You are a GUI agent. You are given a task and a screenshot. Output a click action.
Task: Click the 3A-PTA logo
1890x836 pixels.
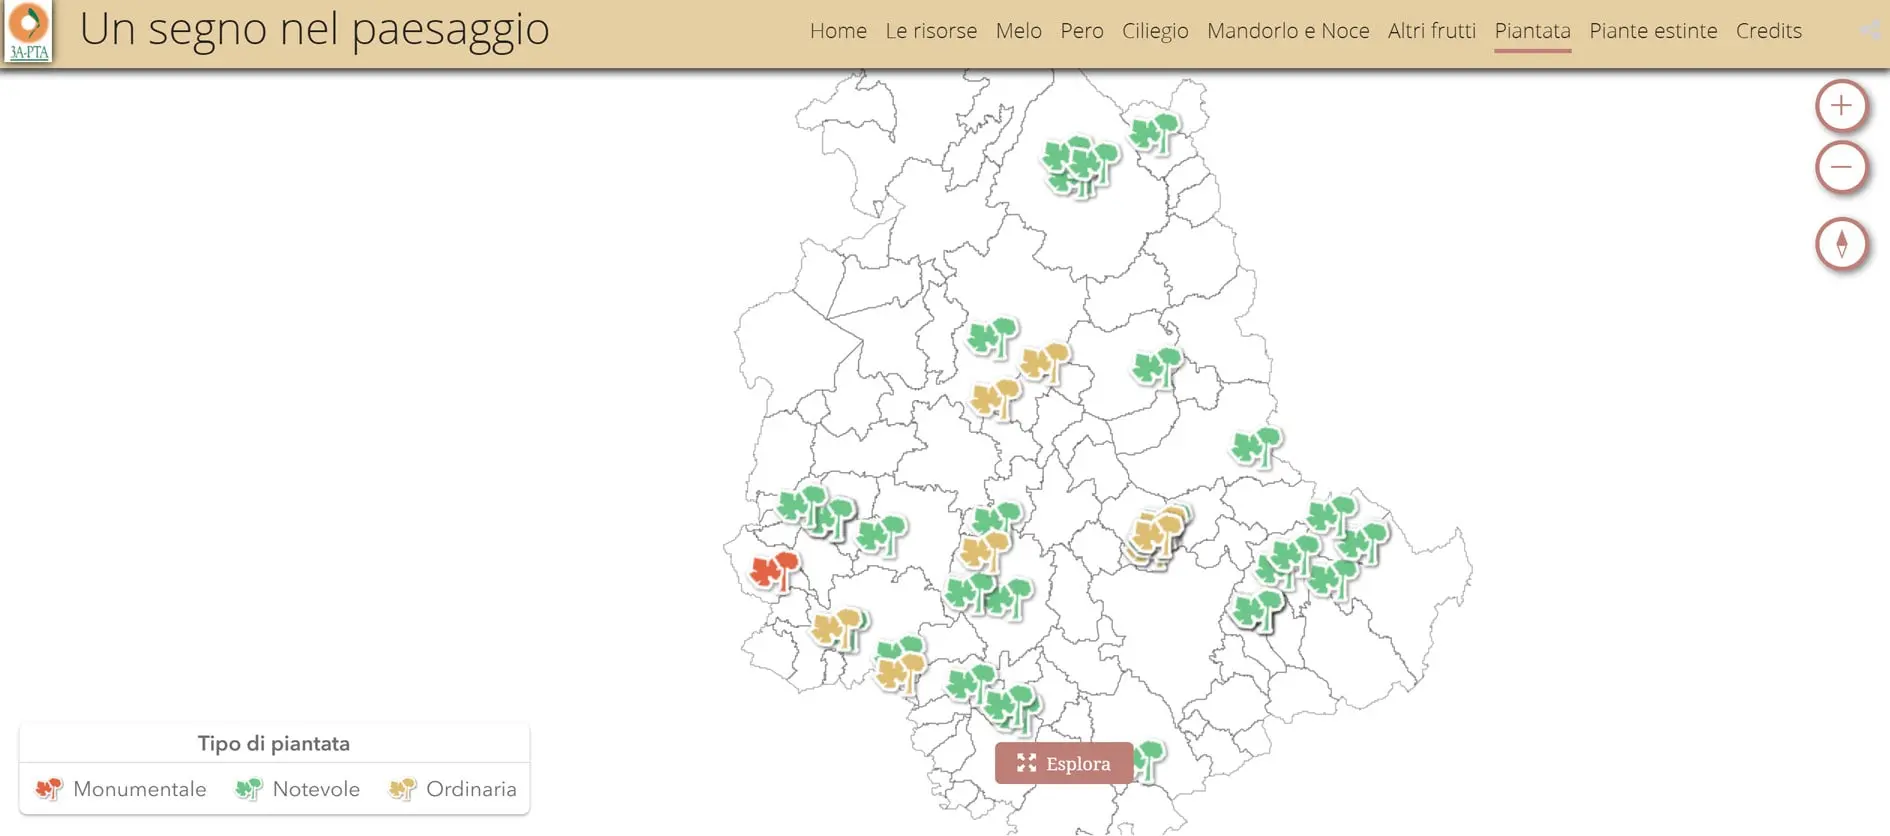(28, 32)
